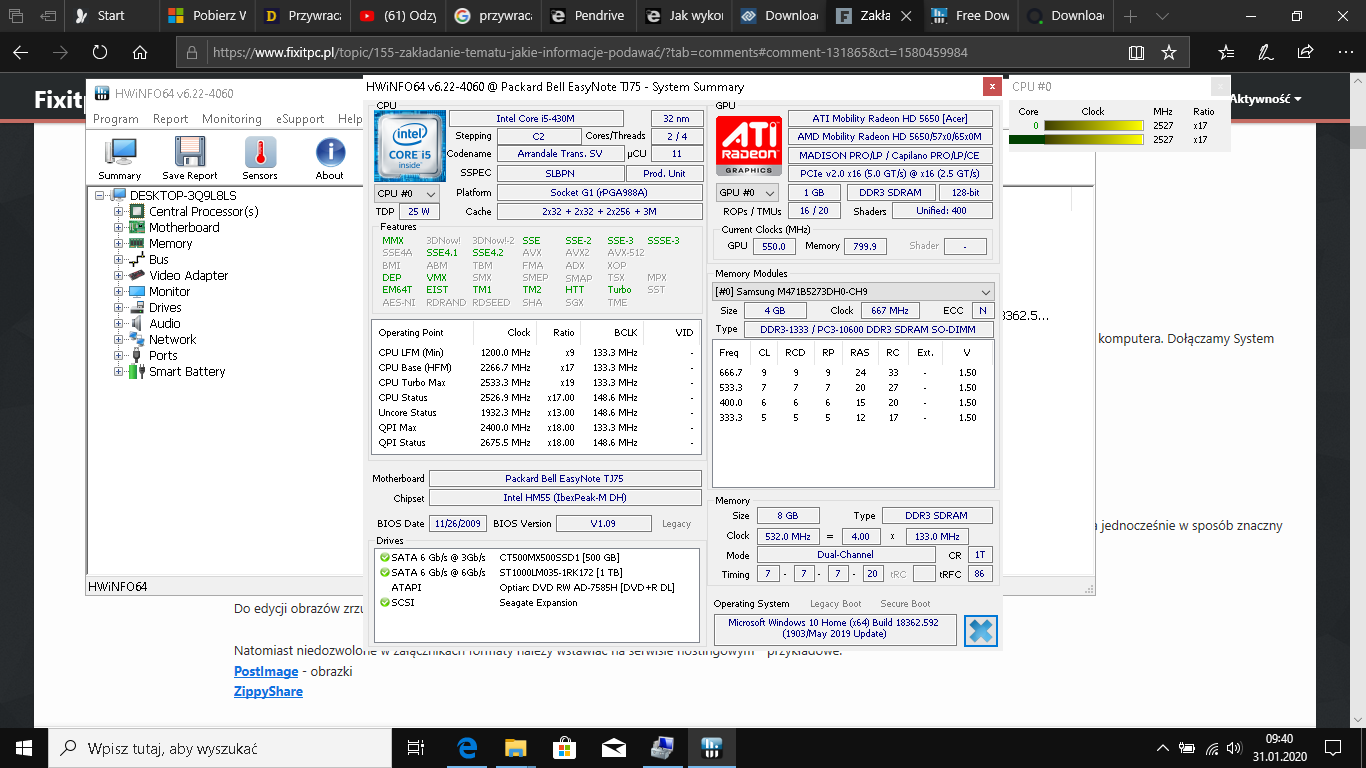Screen dimensions: 1366x768
Task: Click the ATI Radeon Graphics logo
Action: tap(748, 146)
